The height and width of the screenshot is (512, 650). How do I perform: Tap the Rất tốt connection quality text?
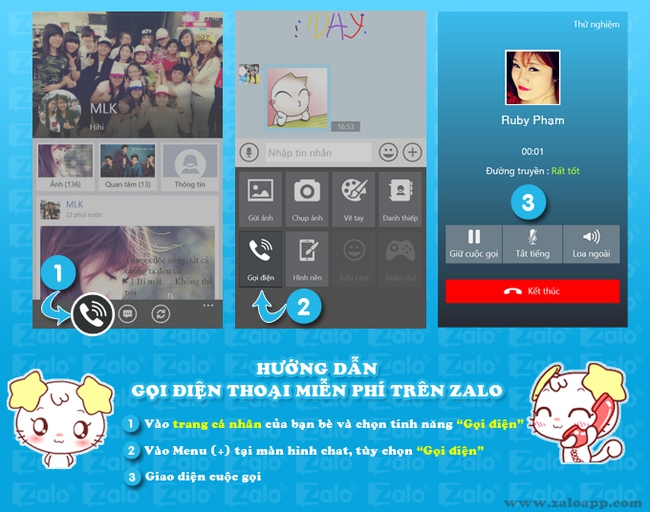[x=565, y=171]
